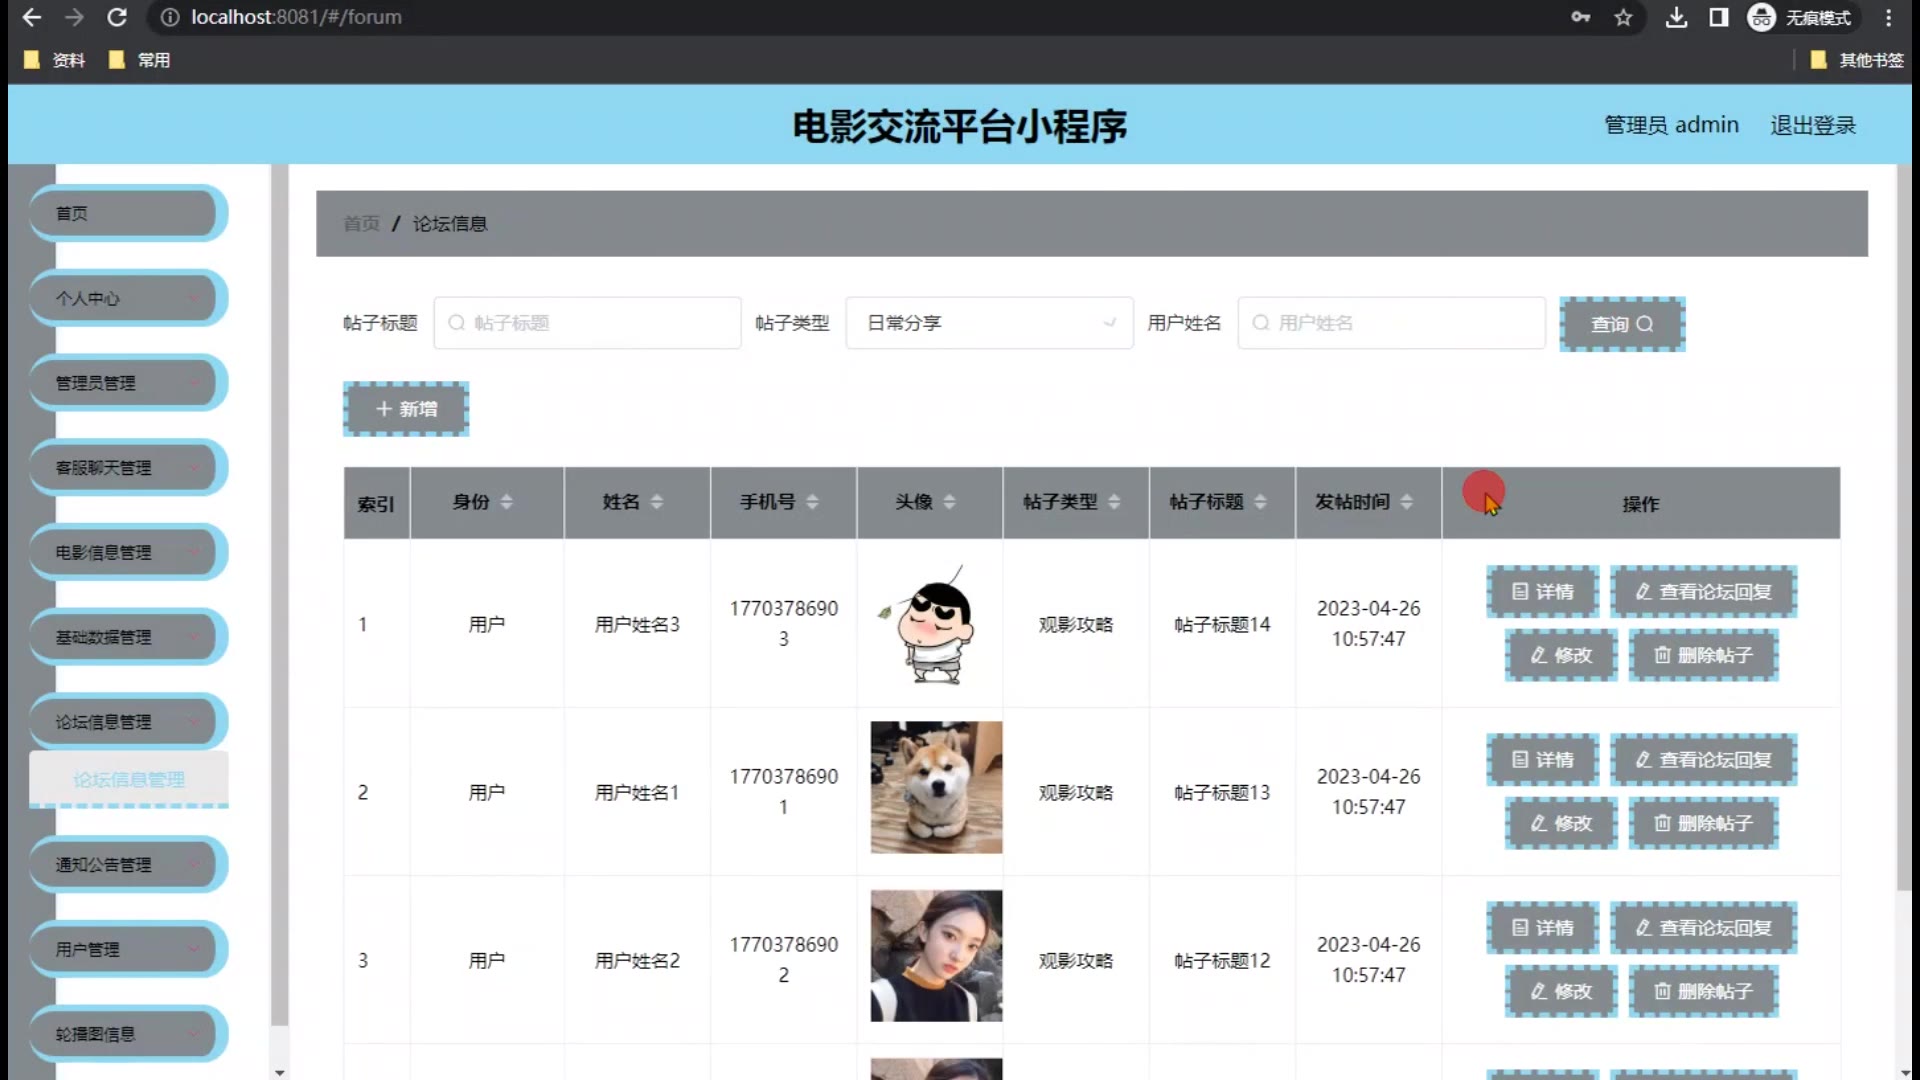
Task: Click 管理员 admin account label
Action: (1671, 125)
